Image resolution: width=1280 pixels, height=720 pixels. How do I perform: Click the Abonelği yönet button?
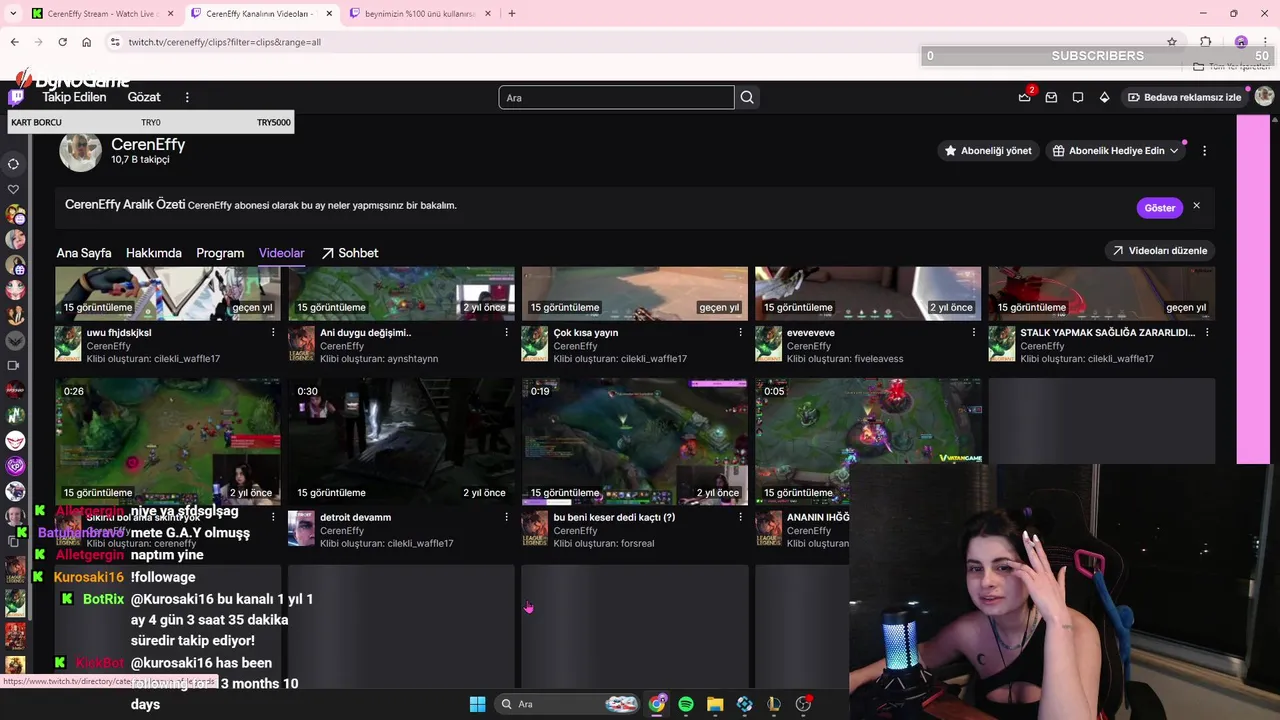click(x=988, y=151)
